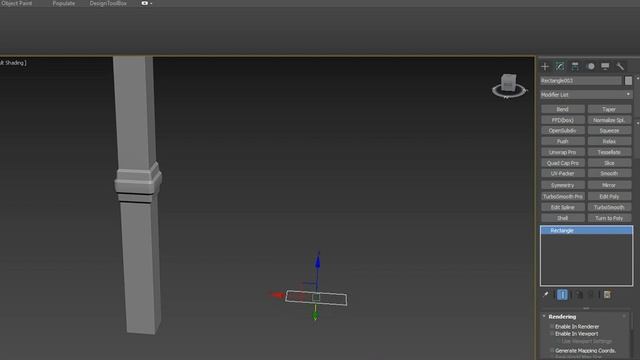Open the Modifier List dropdown
The height and width of the screenshot is (360, 640).
(x=587, y=95)
